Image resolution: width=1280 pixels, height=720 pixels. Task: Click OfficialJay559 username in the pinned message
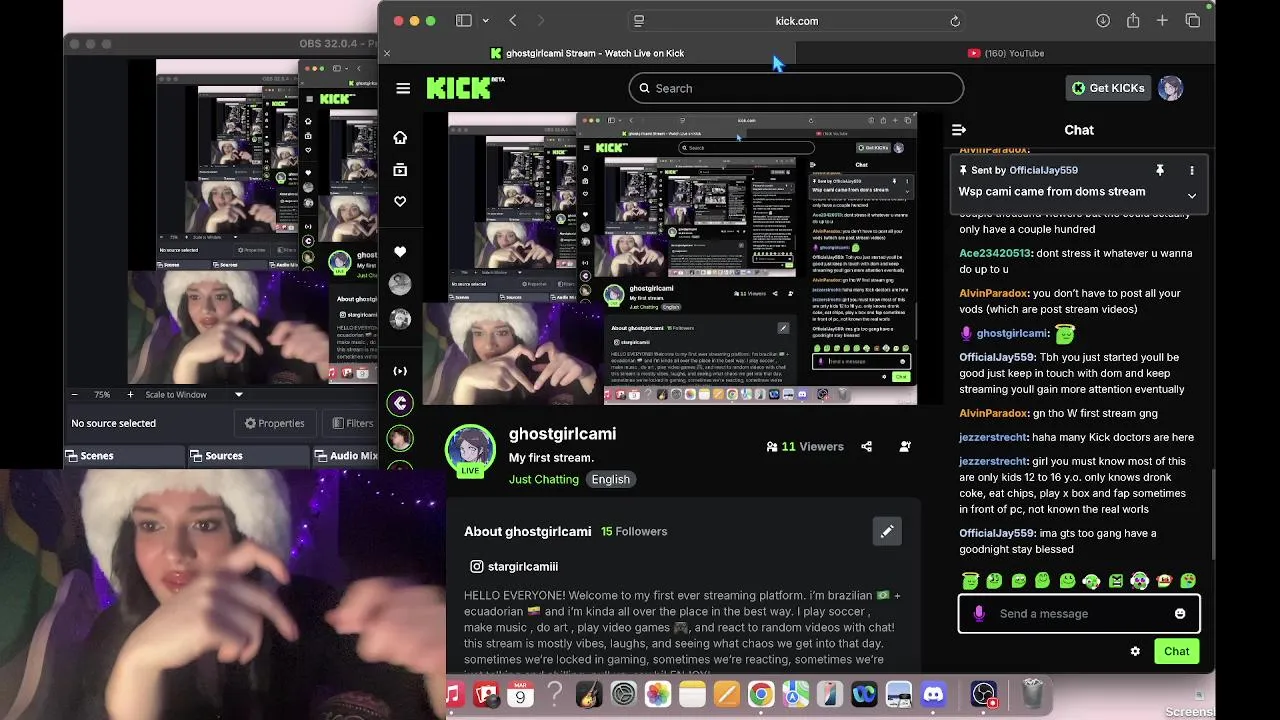coord(1043,170)
